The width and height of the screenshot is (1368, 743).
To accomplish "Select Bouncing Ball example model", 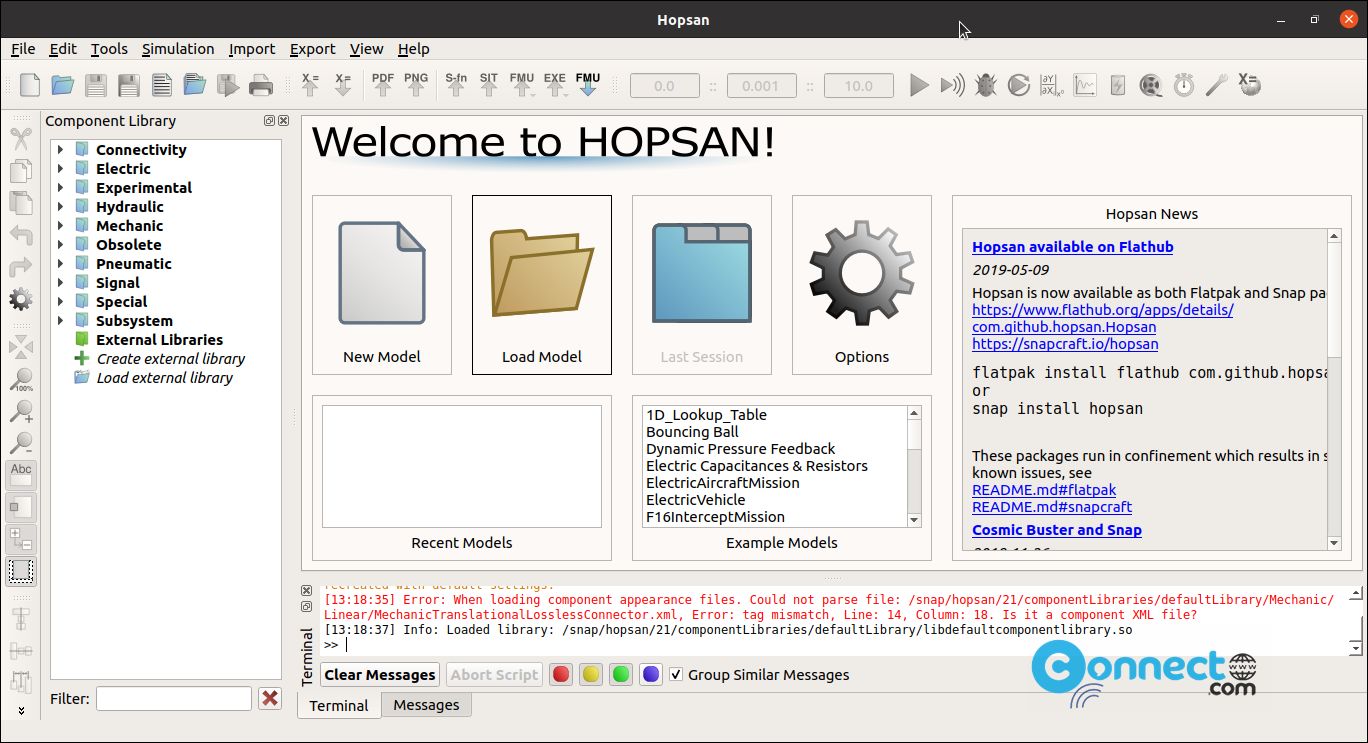I will 692,432.
